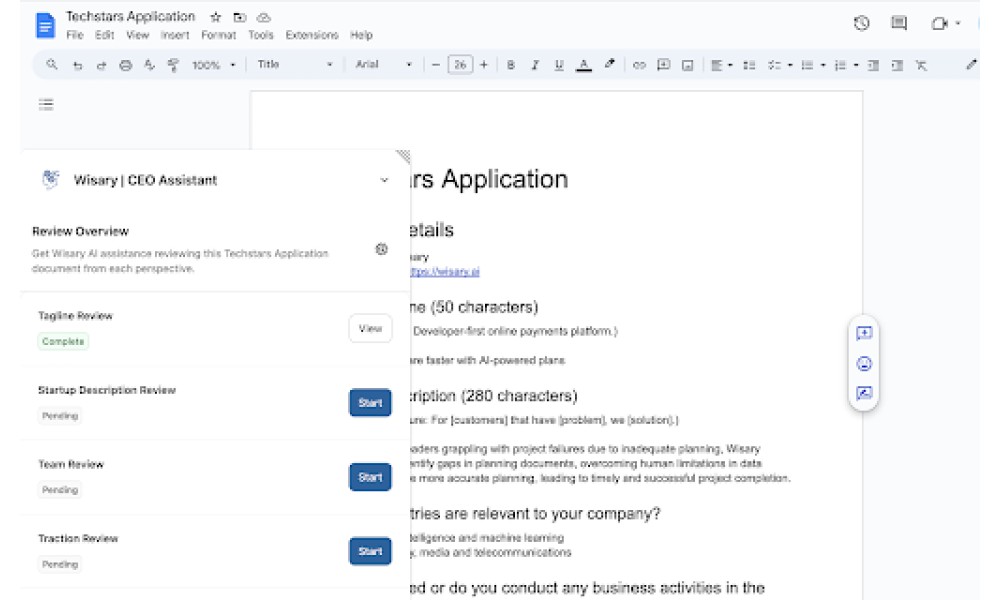Start a Meet call via camera icon
The width and height of the screenshot is (1000, 600).
click(939, 24)
